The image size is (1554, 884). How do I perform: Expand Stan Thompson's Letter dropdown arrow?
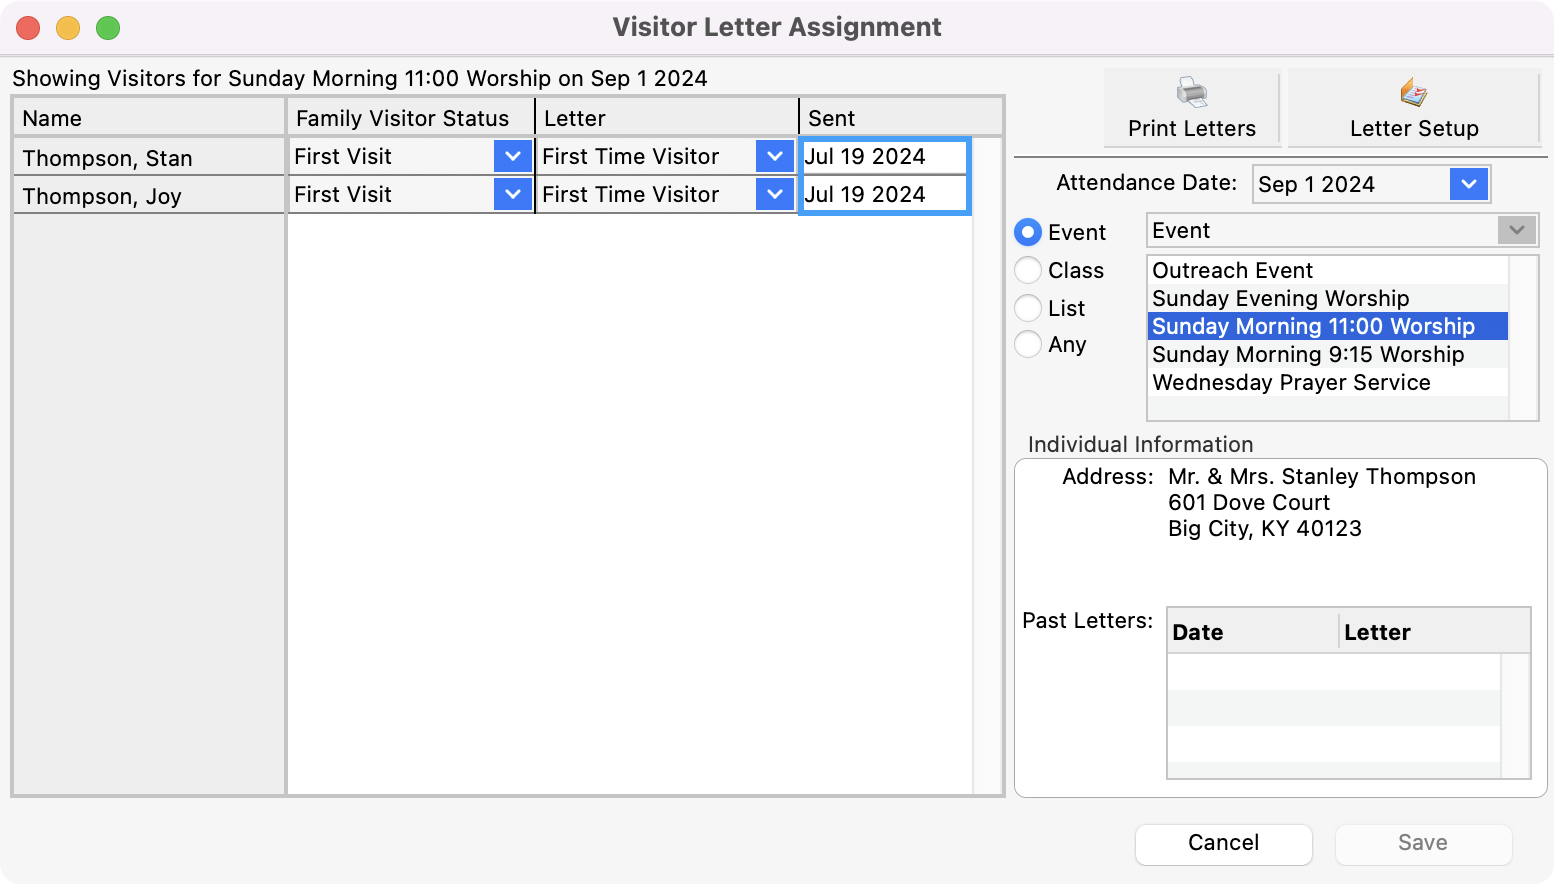pyautogui.click(x=774, y=156)
